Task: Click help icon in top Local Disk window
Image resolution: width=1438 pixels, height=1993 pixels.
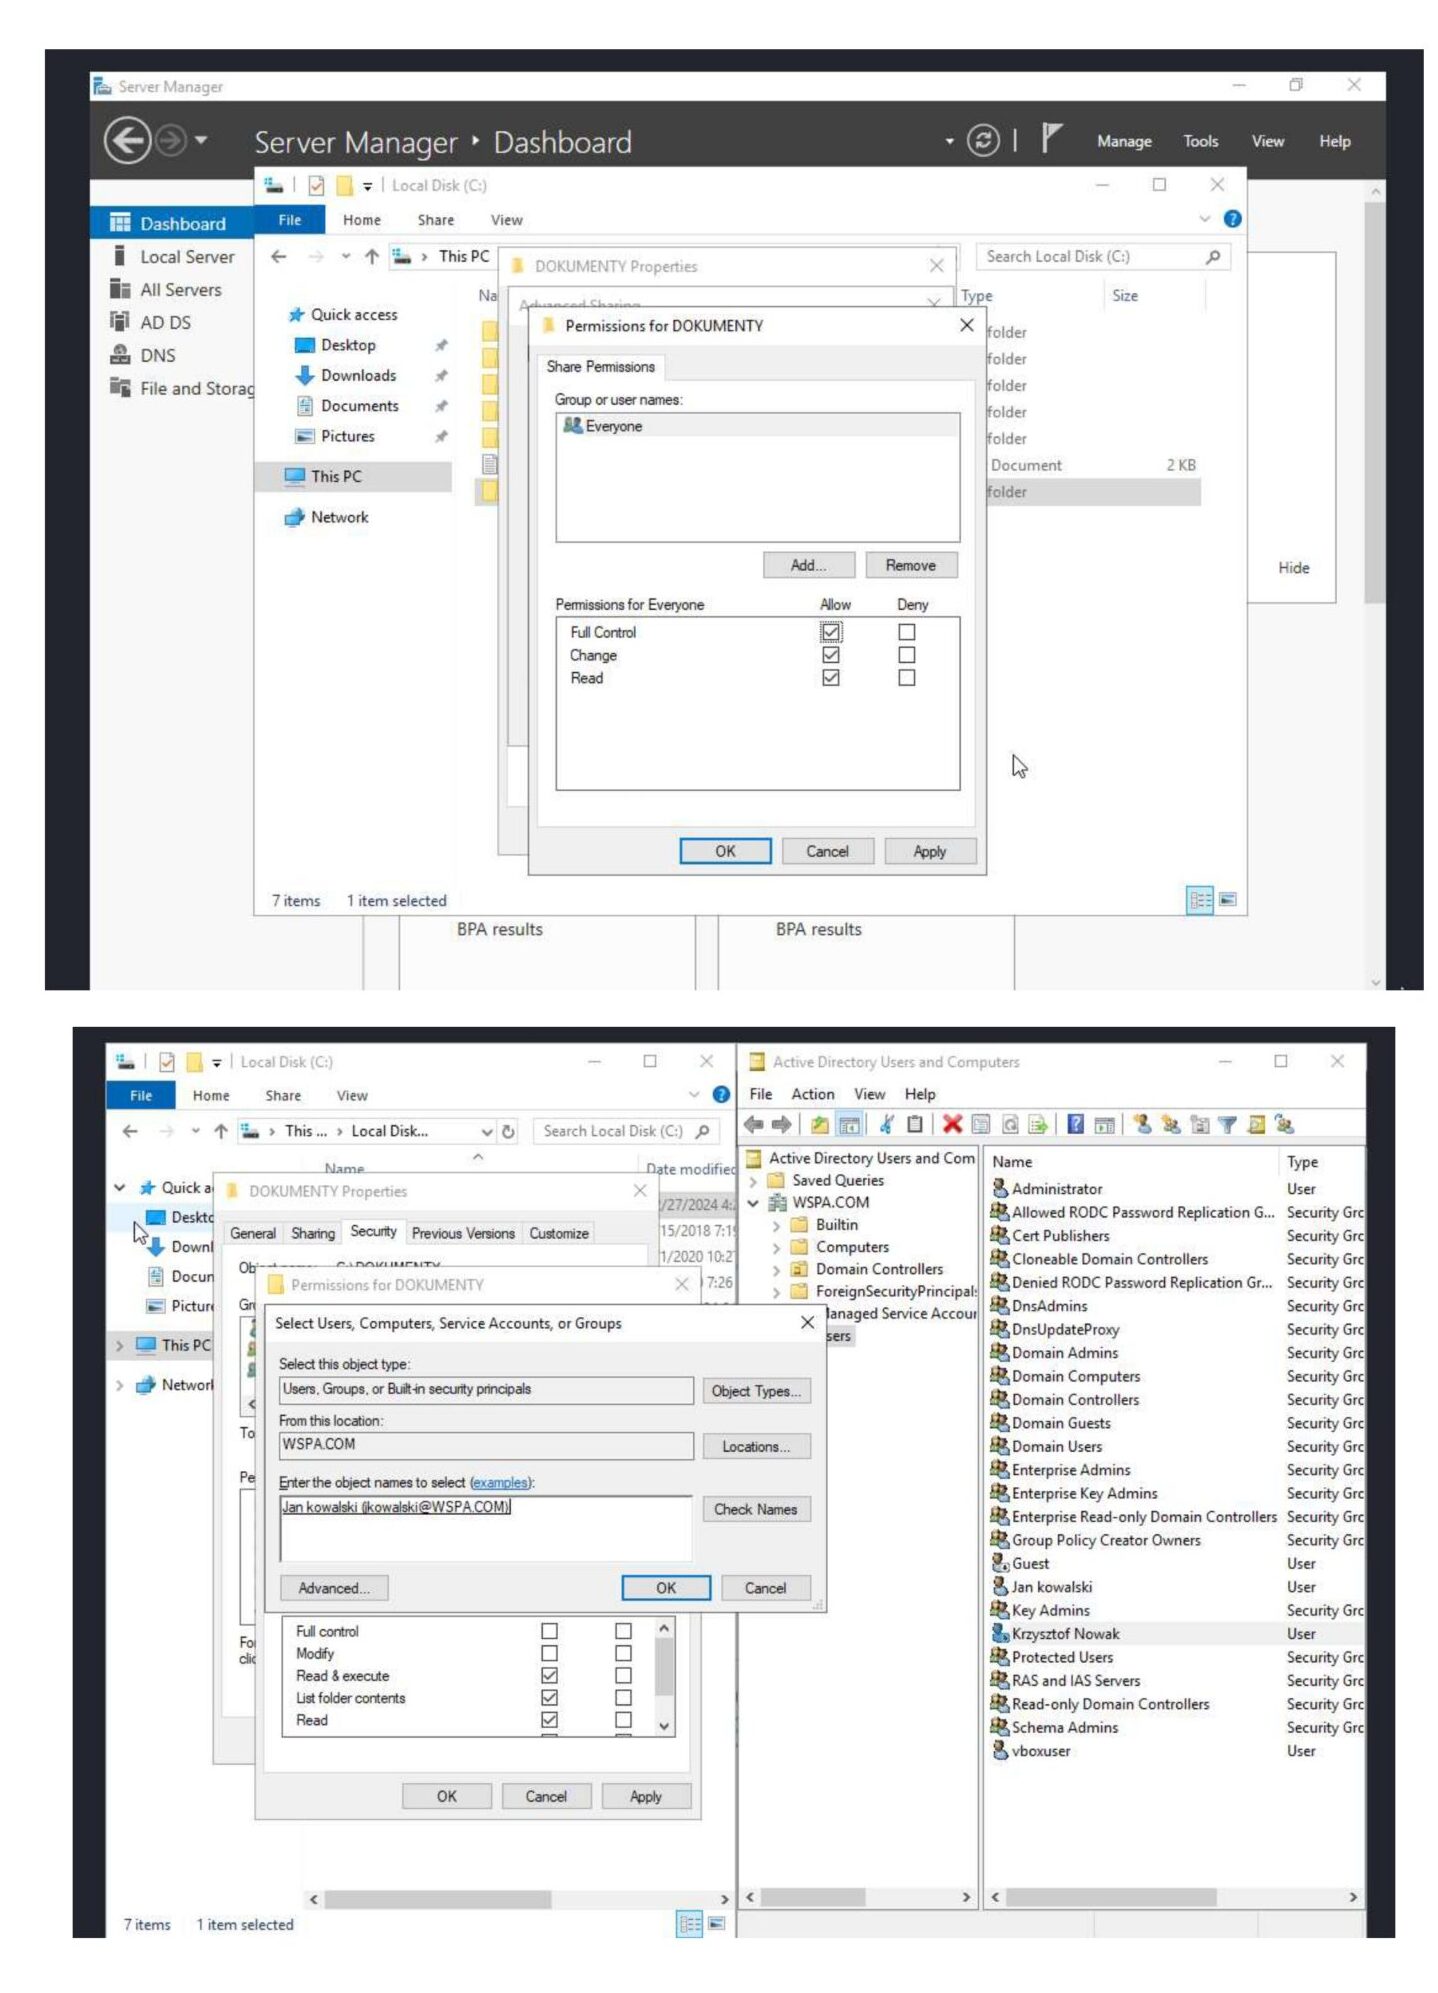Action: click(1232, 218)
